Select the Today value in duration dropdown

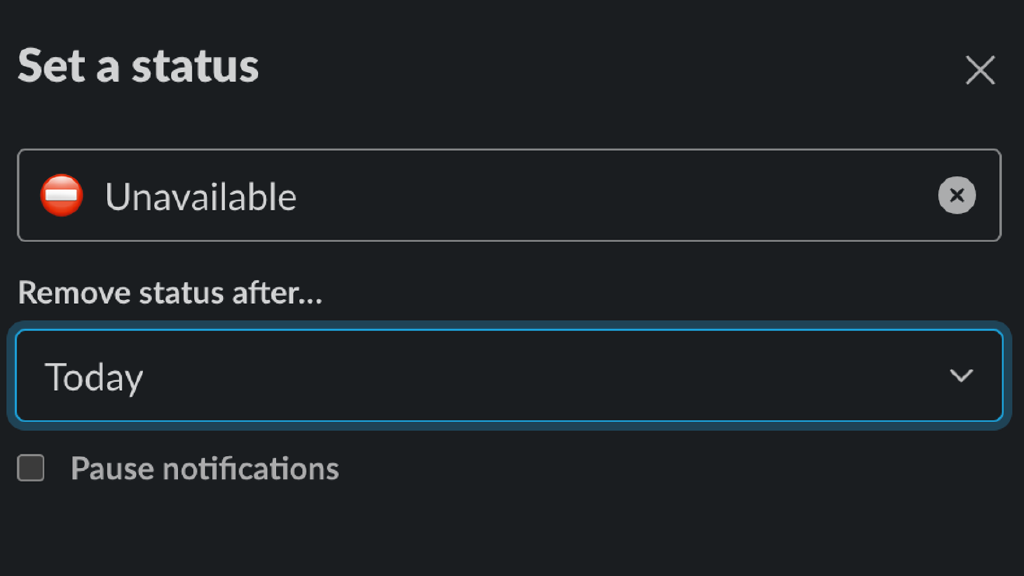click(94, 377)
